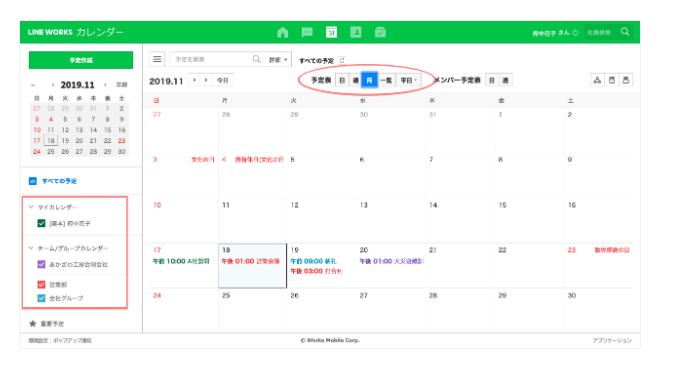Click the blue すべての予定 calendar icon
The width and height of the screenshot is (699, 392).
tap(33, 181)
